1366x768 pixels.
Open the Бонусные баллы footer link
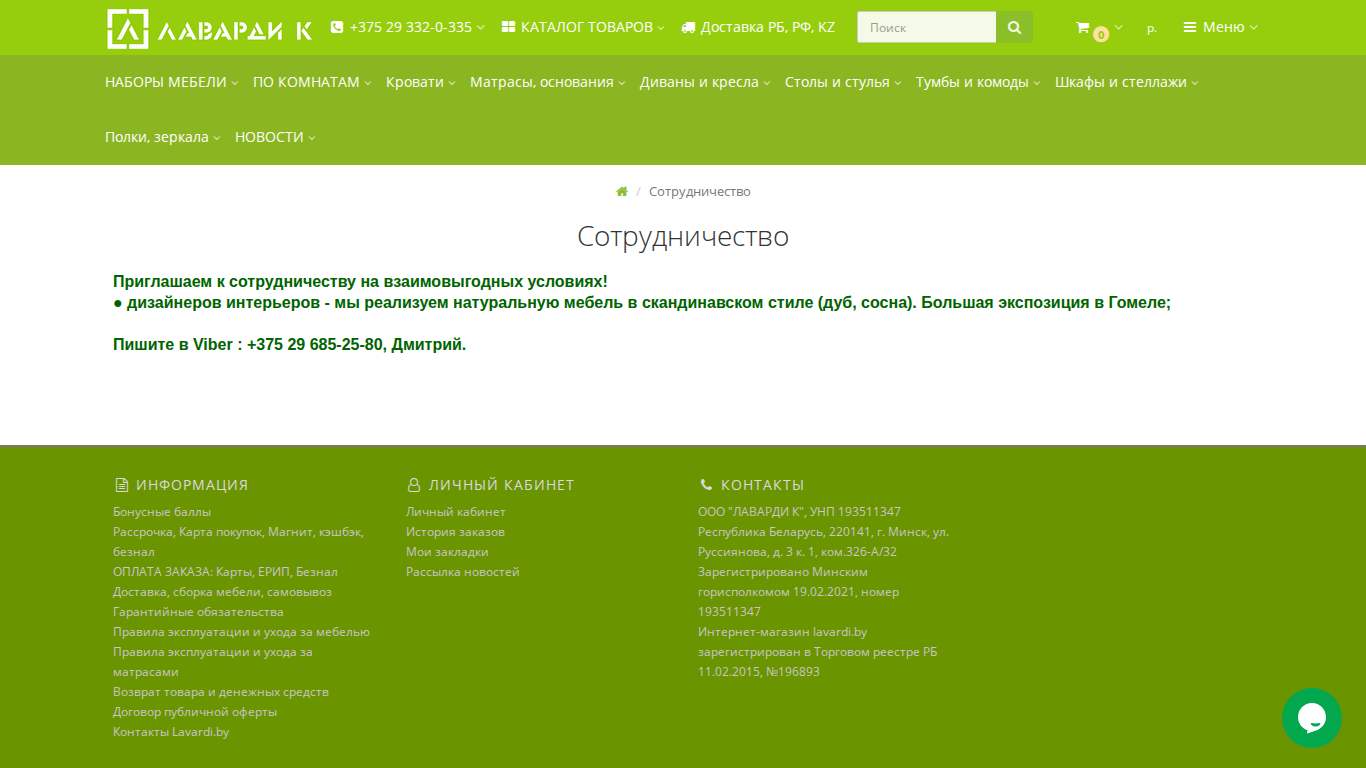pyautogui.click(x=162, y=512)
